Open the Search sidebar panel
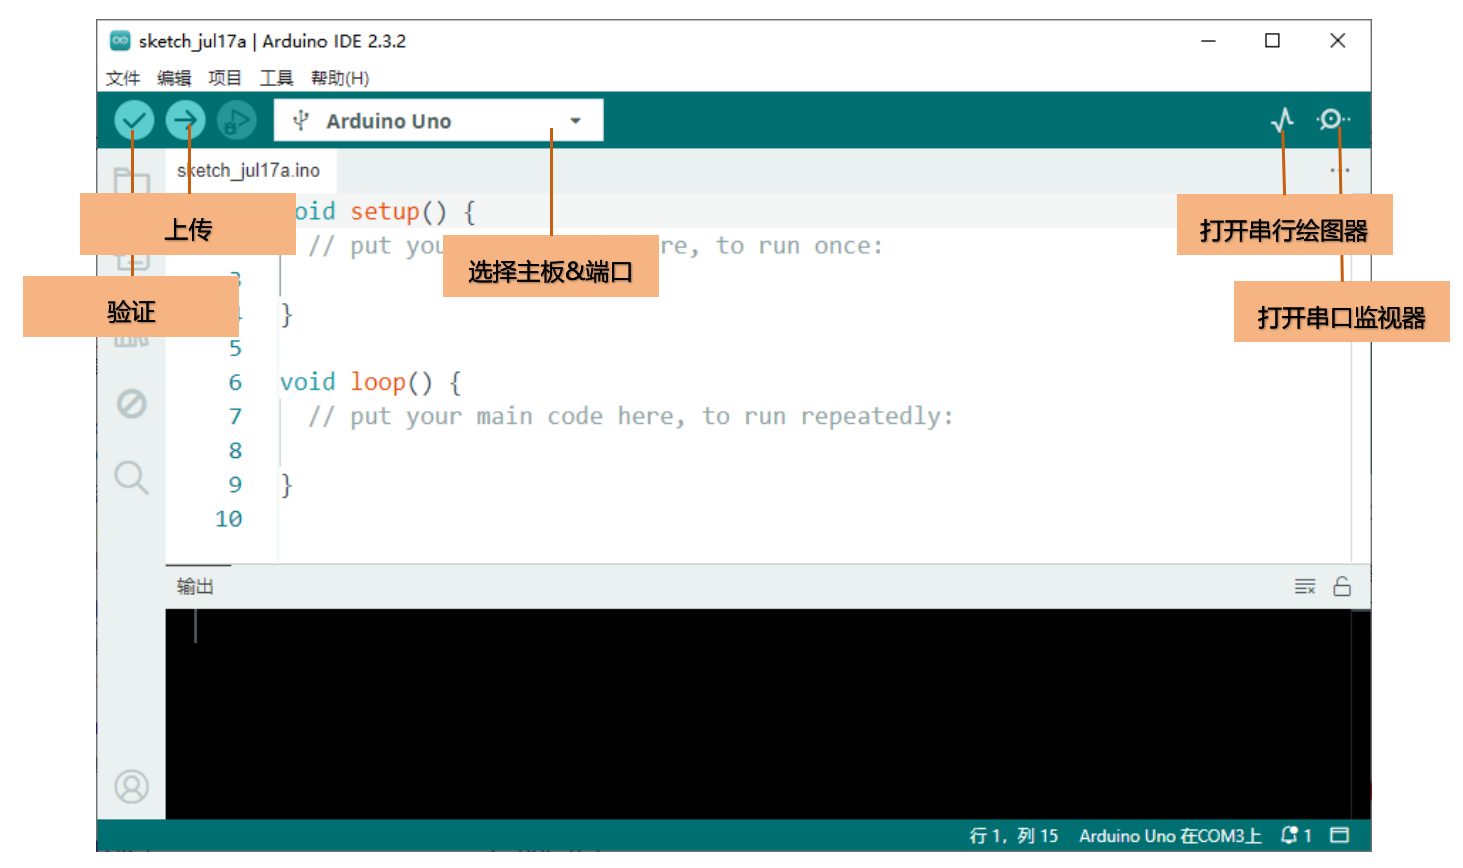Viewport: 1463px width, 868px height. 132,478
